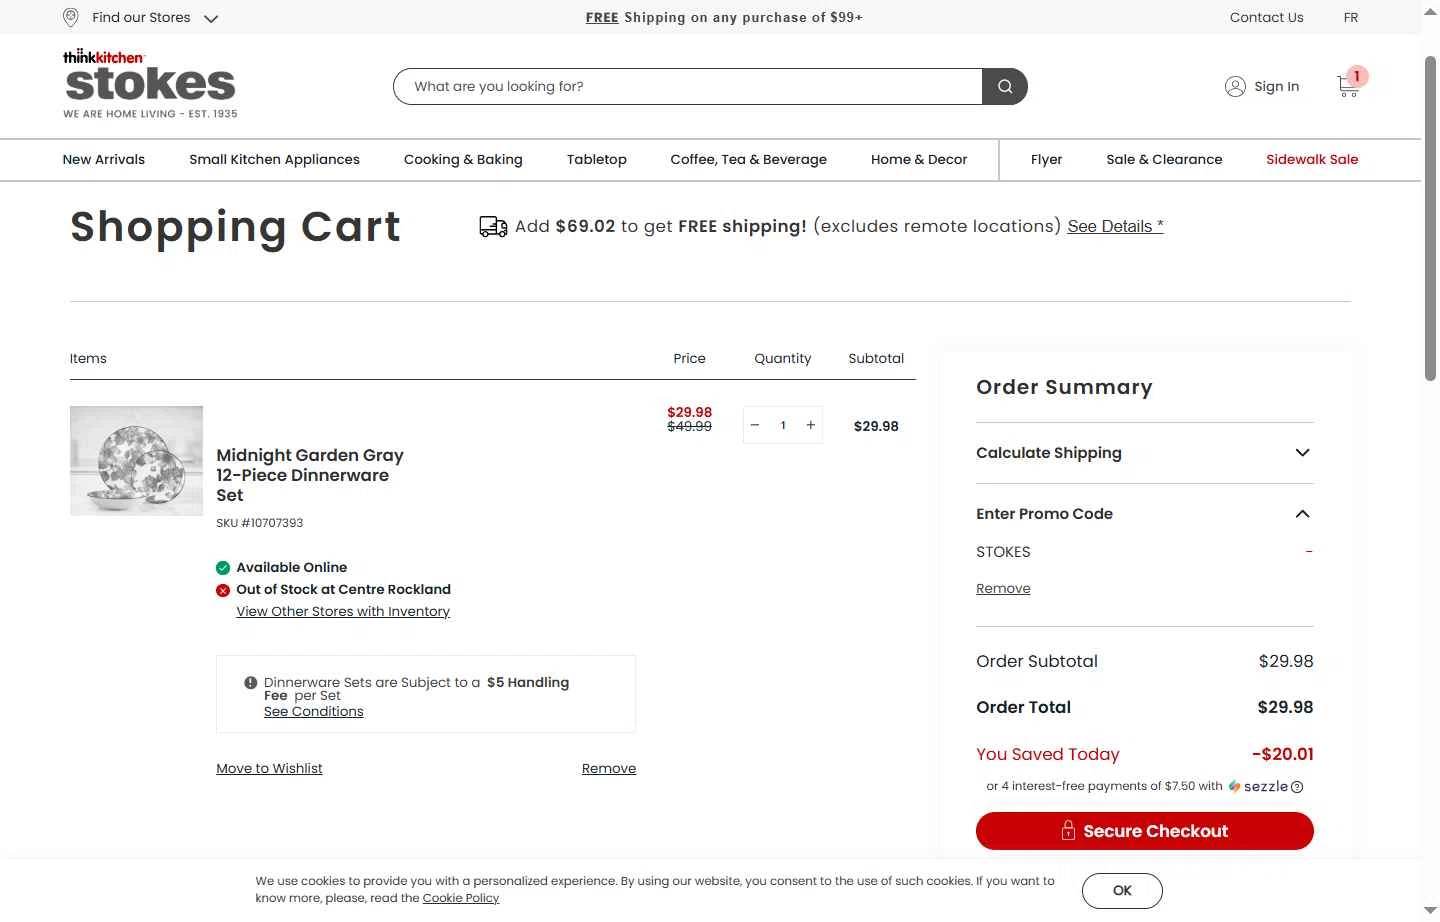Open the Midnight Garden dinnerware thumbnail
The height and width of the screenshot is (922, 1440).
click(136, 461)
